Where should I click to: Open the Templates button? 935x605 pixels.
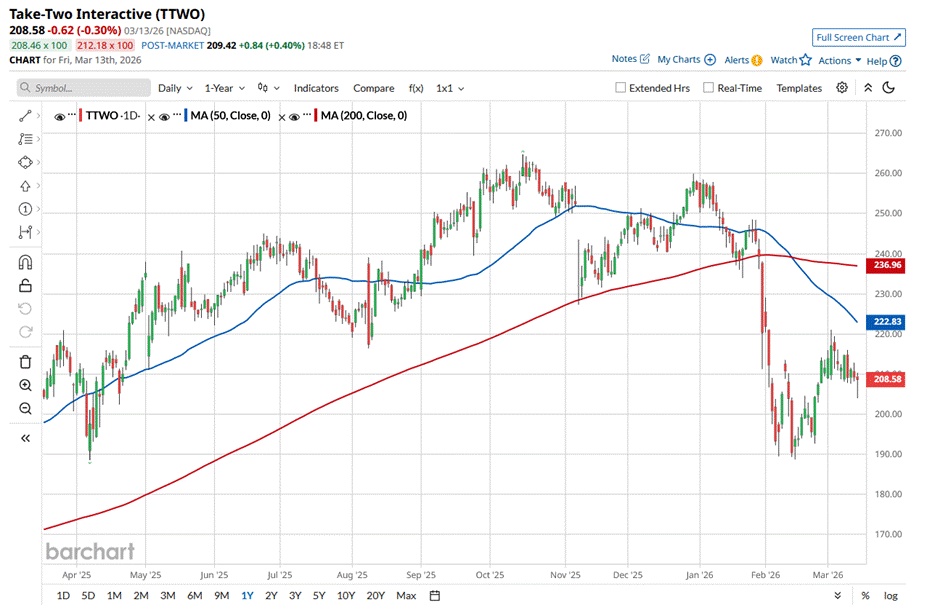tap(799, 88)
